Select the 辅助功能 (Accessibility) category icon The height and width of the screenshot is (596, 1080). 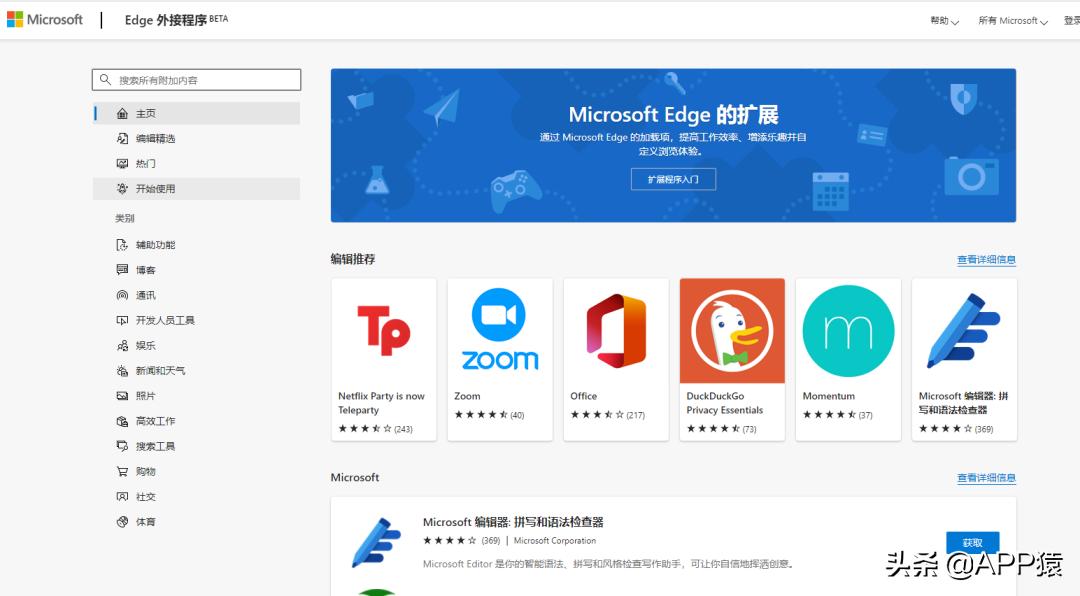122,244
